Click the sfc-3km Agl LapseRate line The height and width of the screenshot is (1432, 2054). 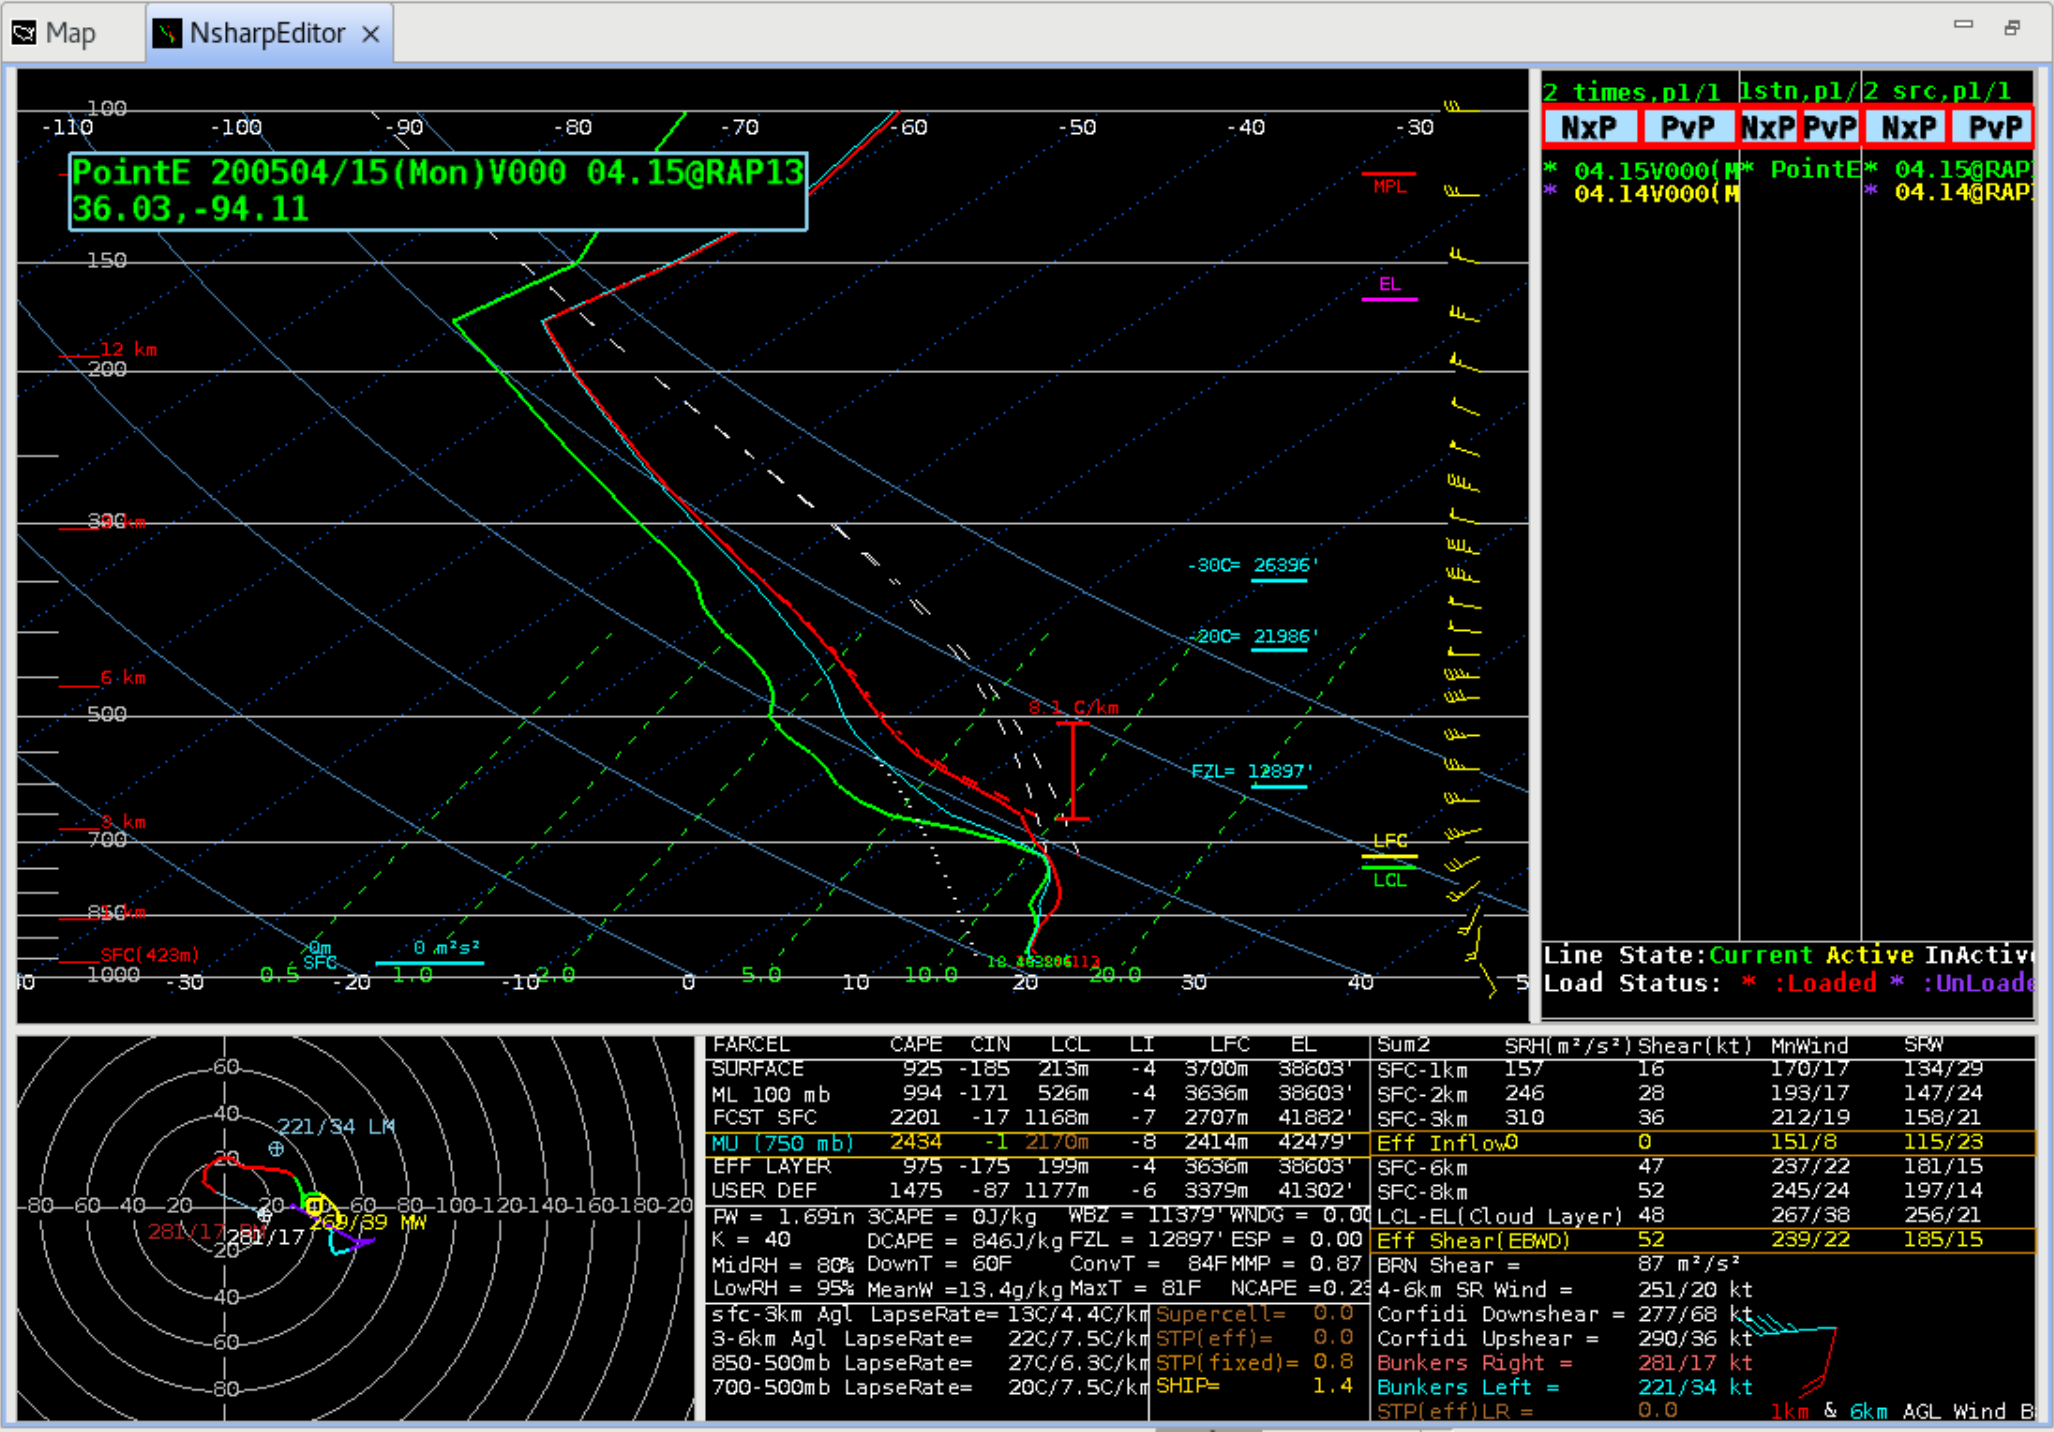point(928,1314)
